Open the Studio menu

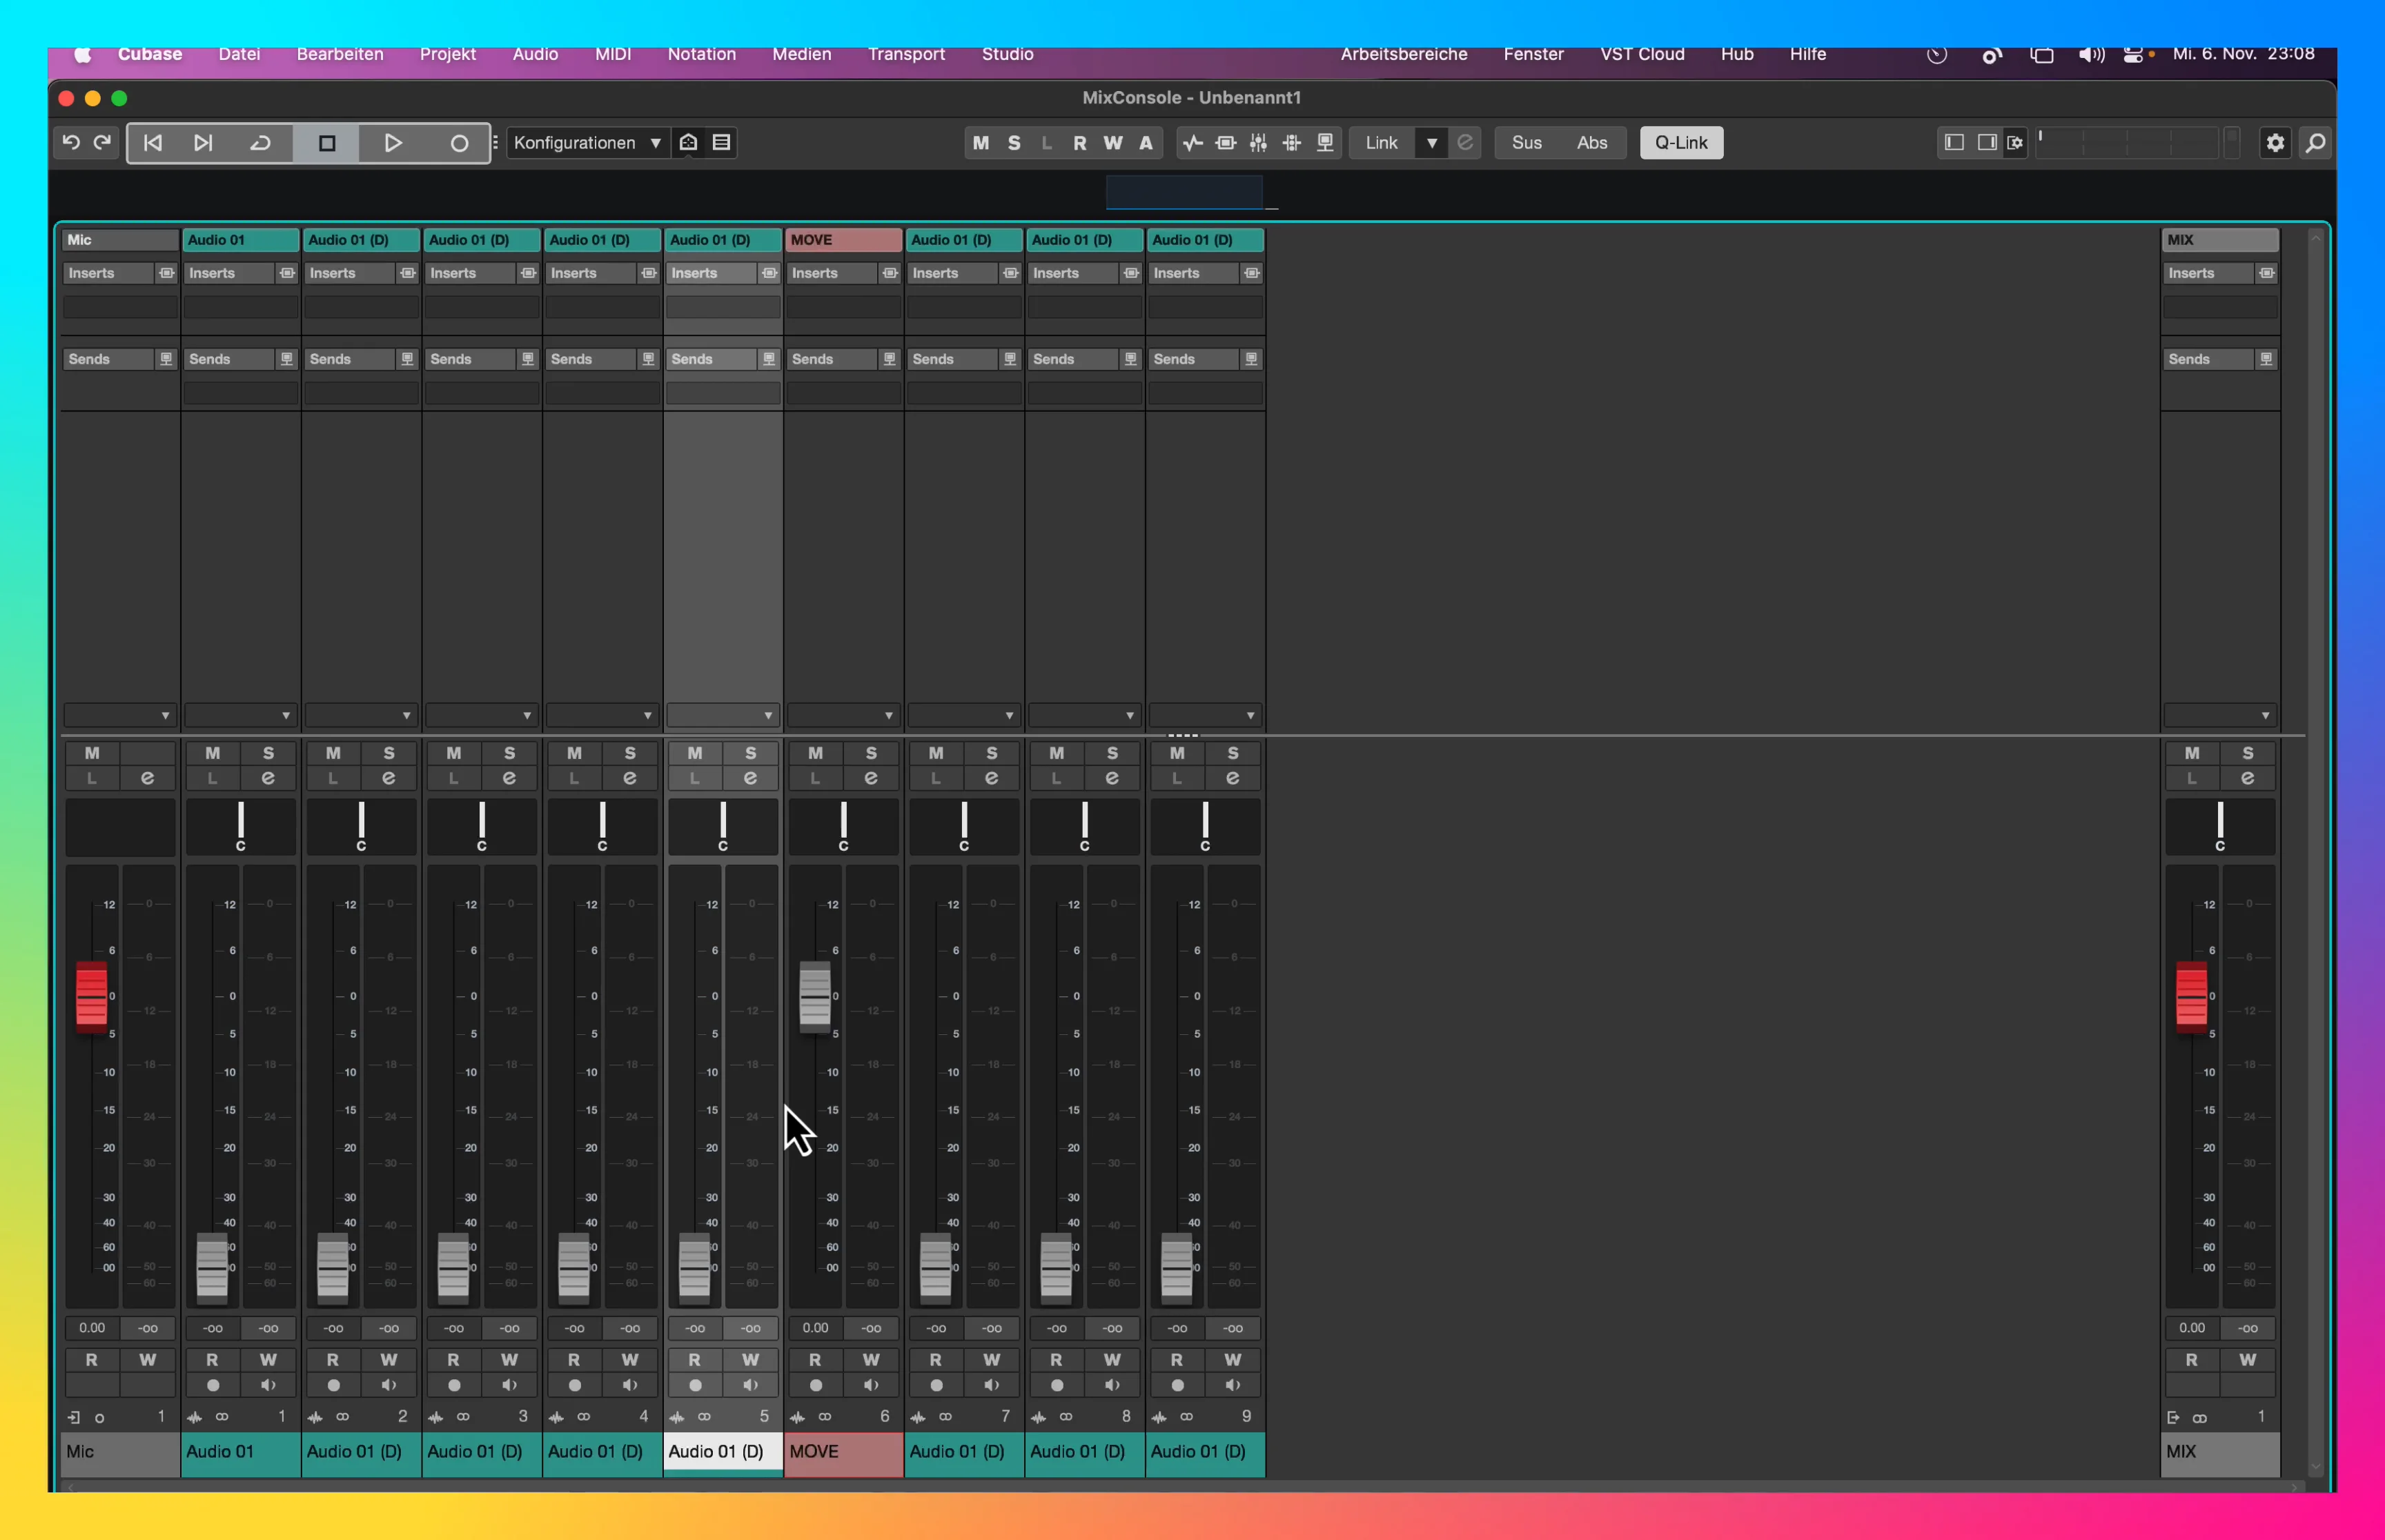[x=1006, y=54]
